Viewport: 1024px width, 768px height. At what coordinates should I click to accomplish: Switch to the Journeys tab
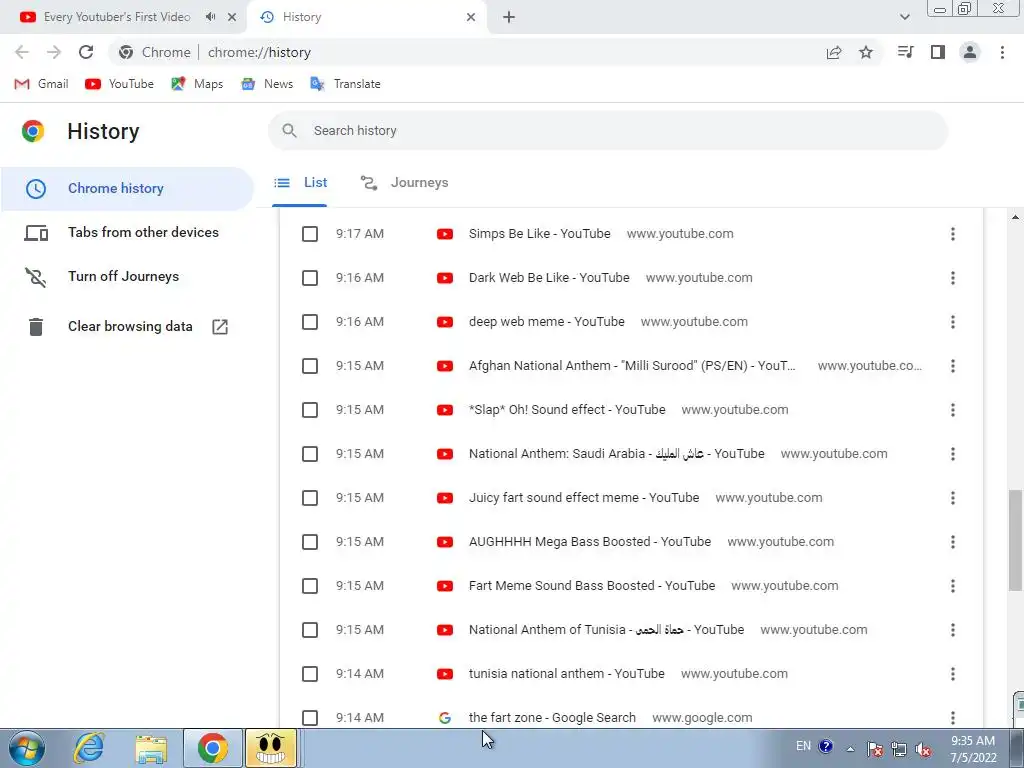tap(404, 183)
